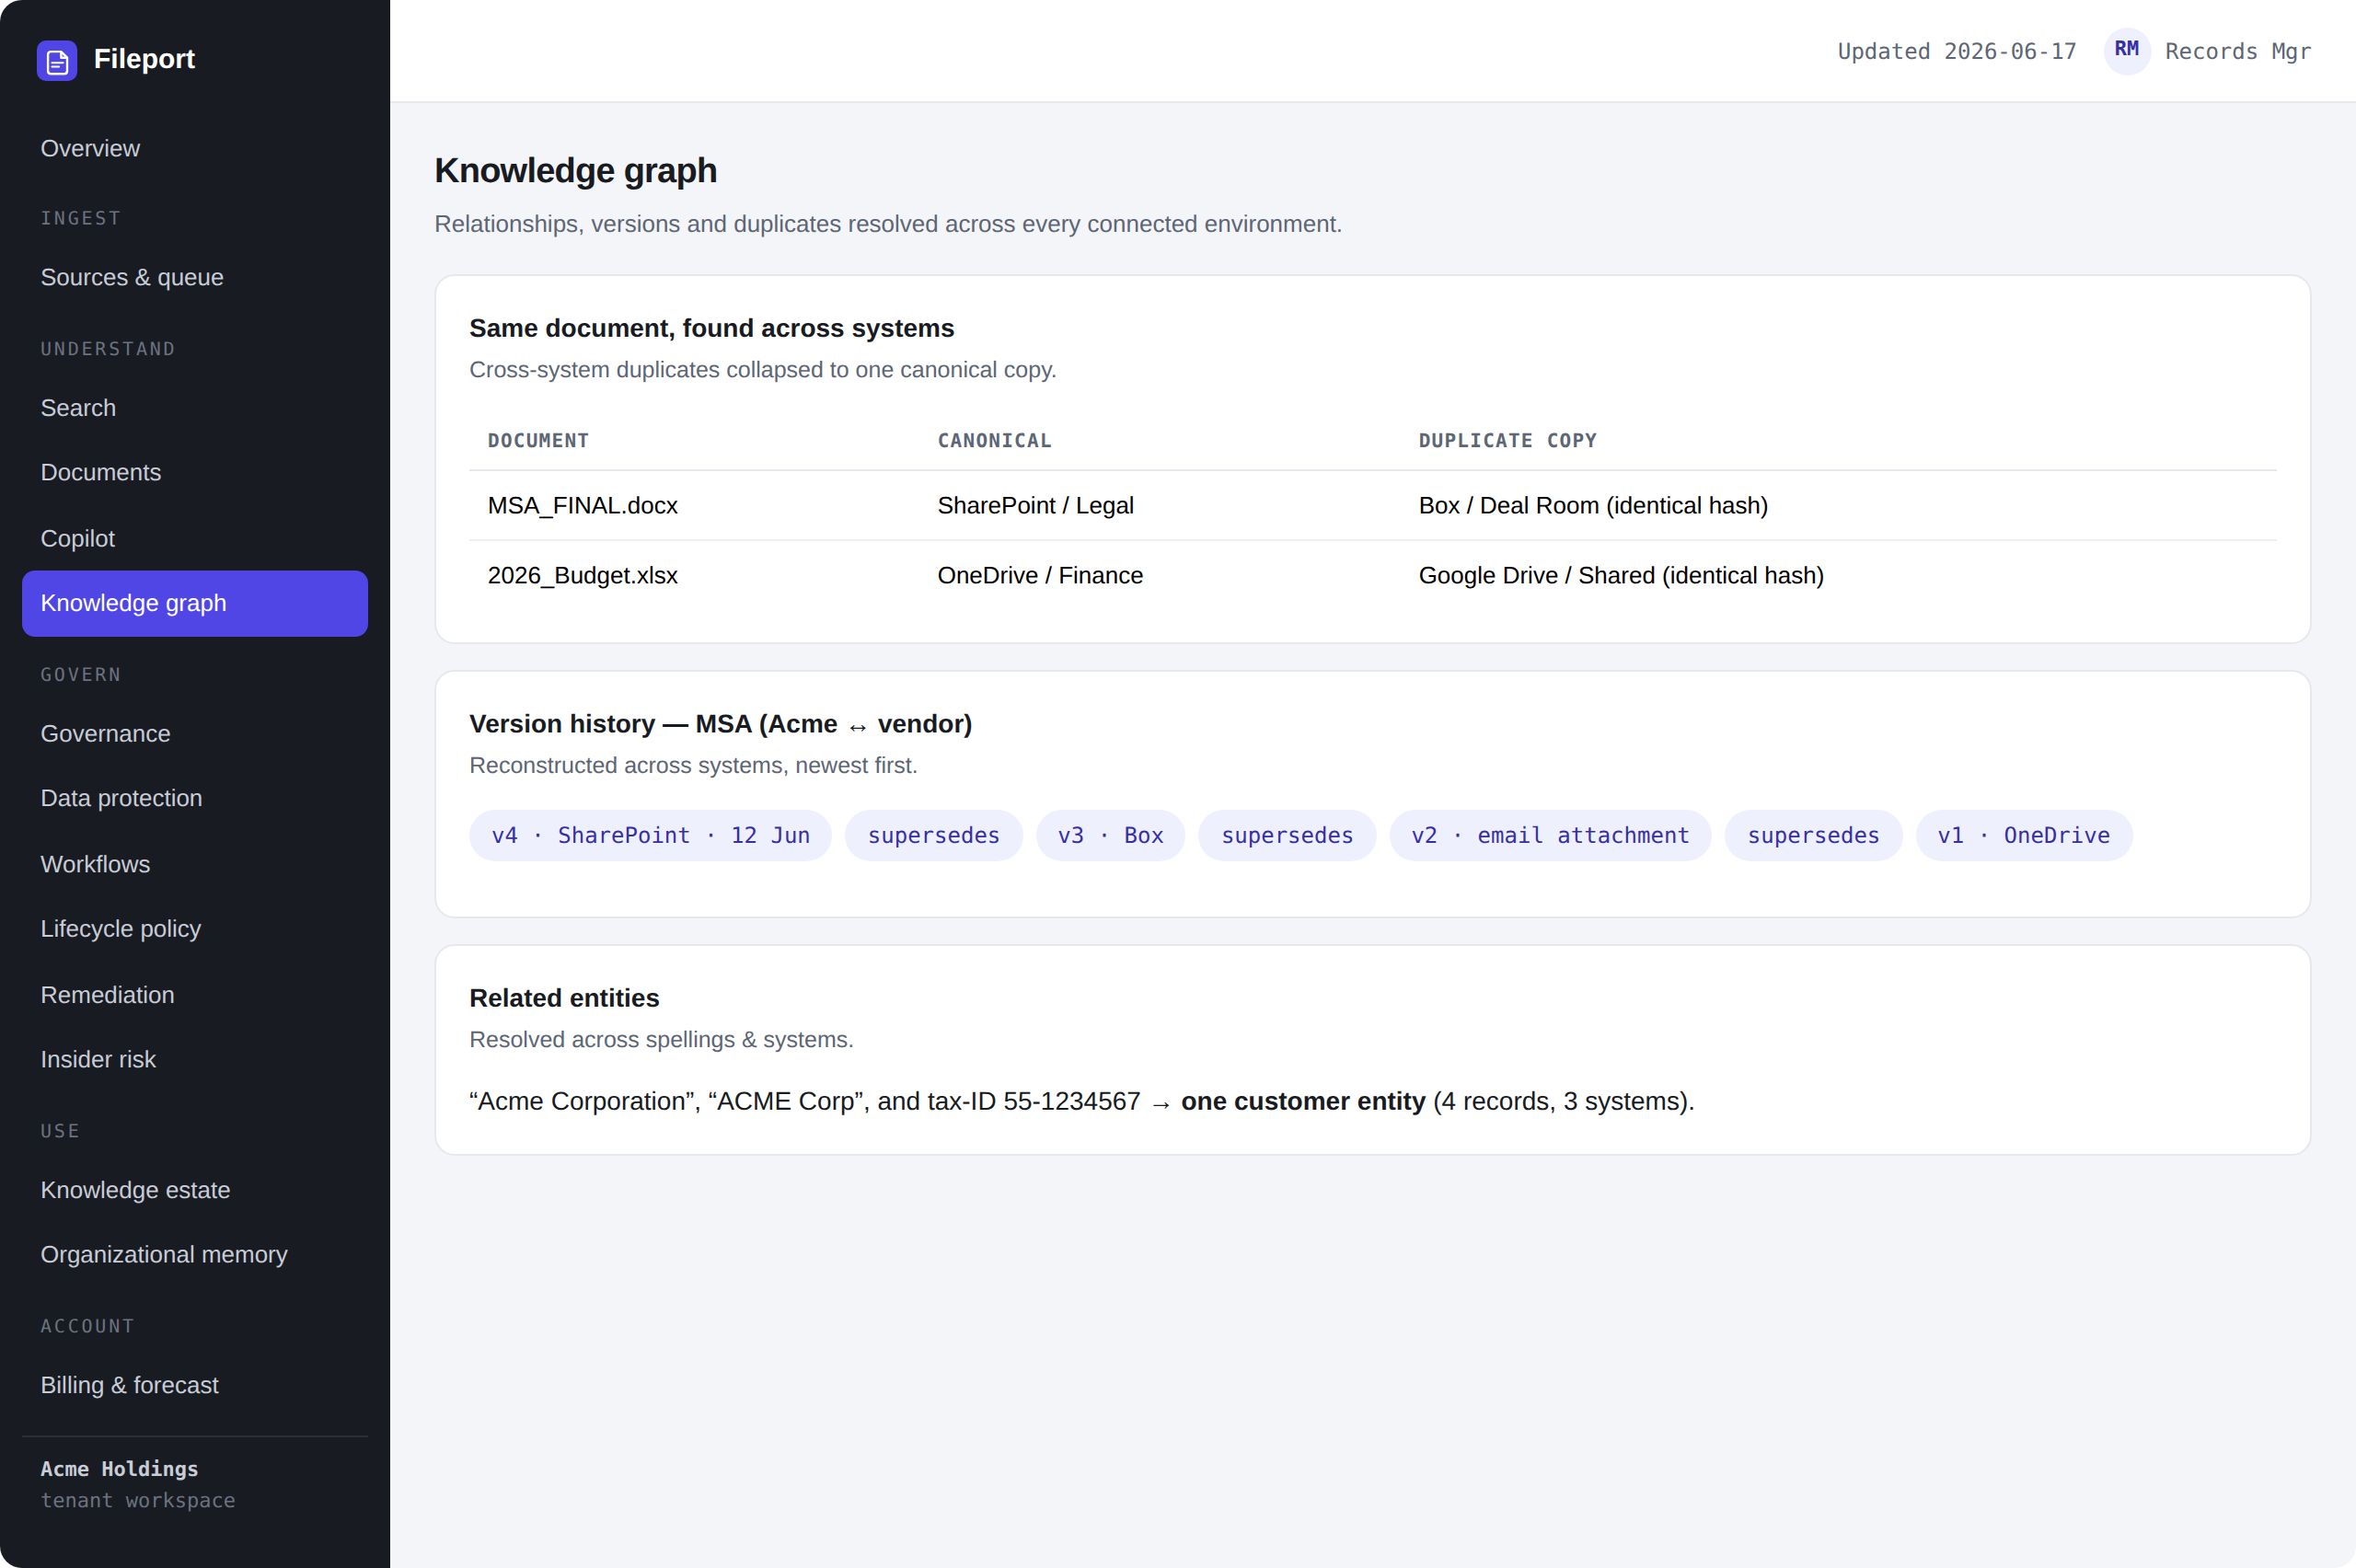Select the v4 · SharePoint · 12 Jun chip
The height and width of the screenshot is (1568, 2356).
tap(650, 835)
